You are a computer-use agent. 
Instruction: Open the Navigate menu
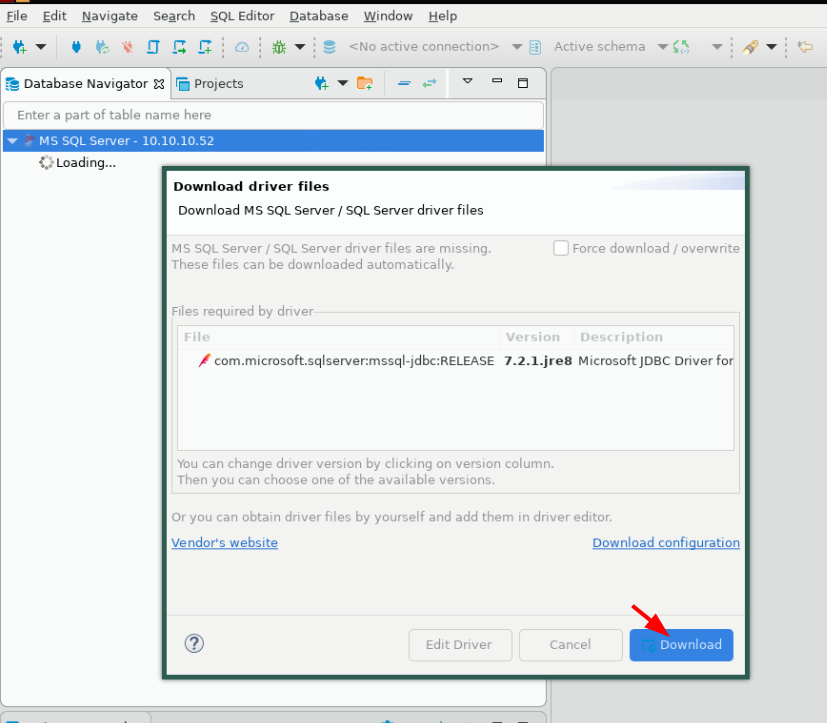tap(110, 16)
